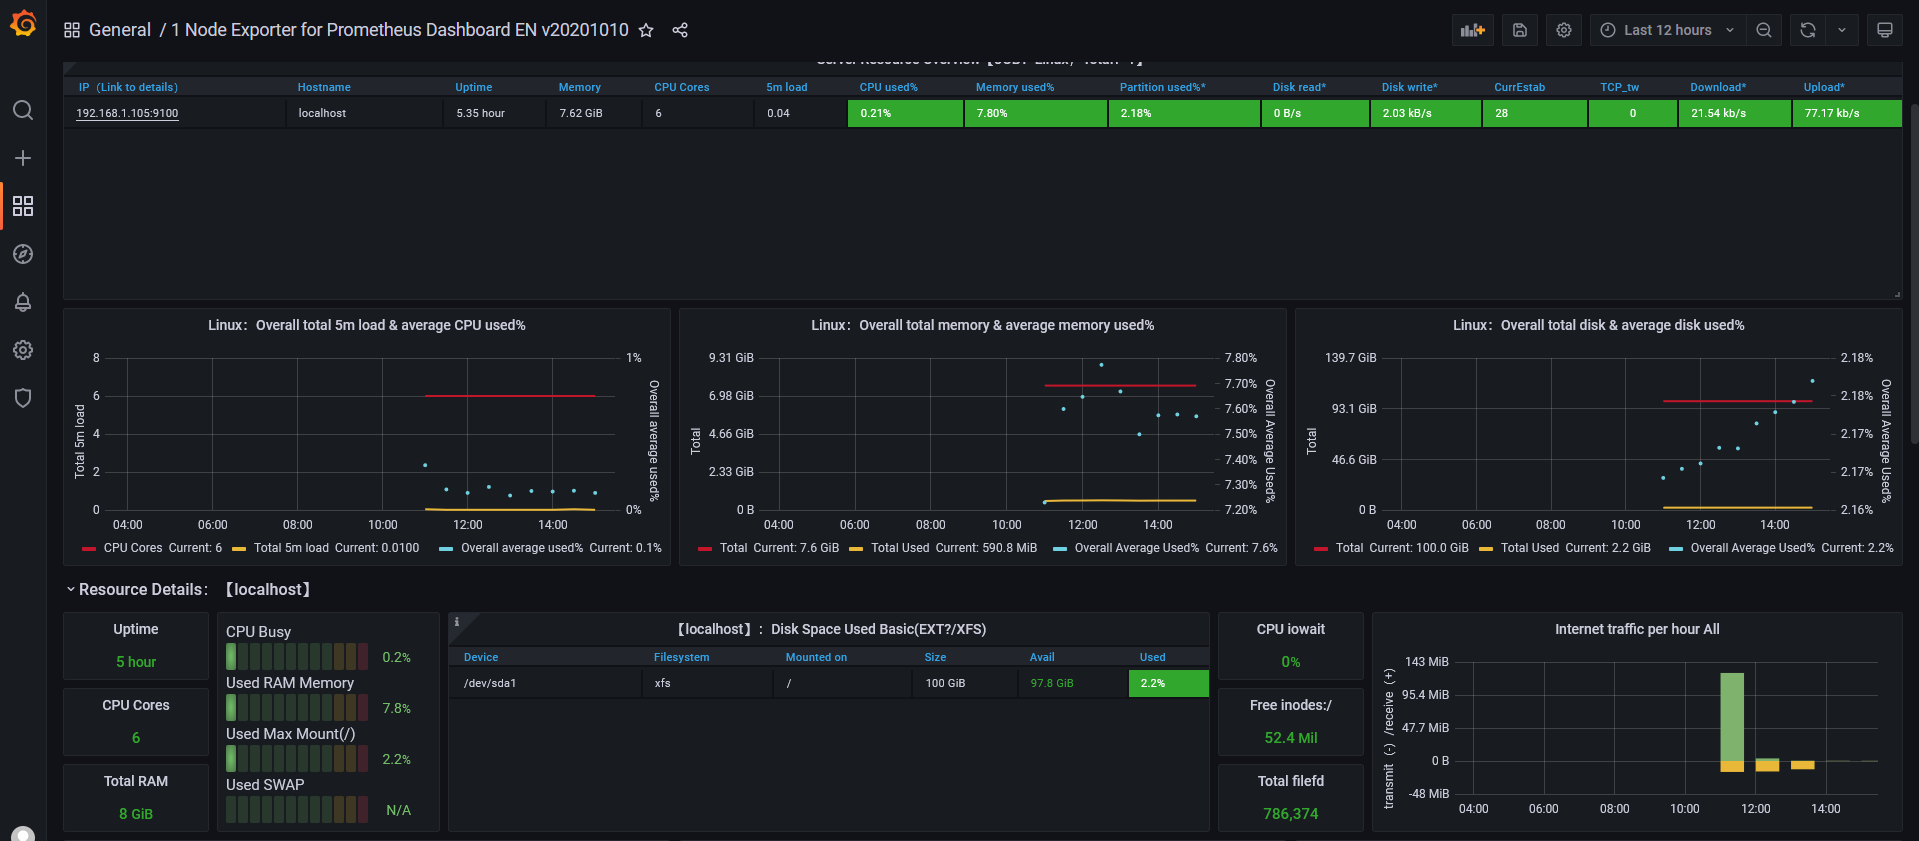The image size is (1919, 841).
Task: Open the overall disk panel title menu
Action: [x=1599, y=325]
